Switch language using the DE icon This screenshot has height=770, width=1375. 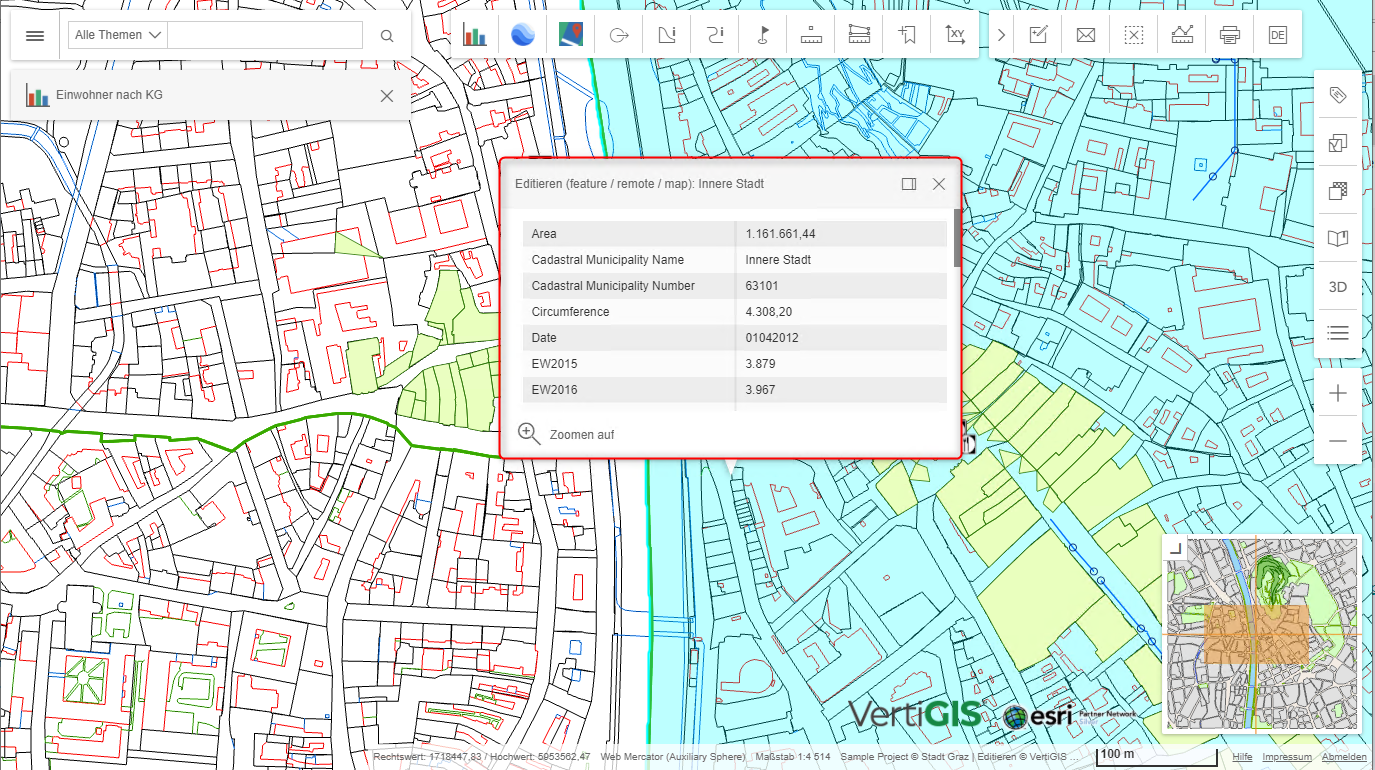pyautogui.click(x=1277, y=34)
